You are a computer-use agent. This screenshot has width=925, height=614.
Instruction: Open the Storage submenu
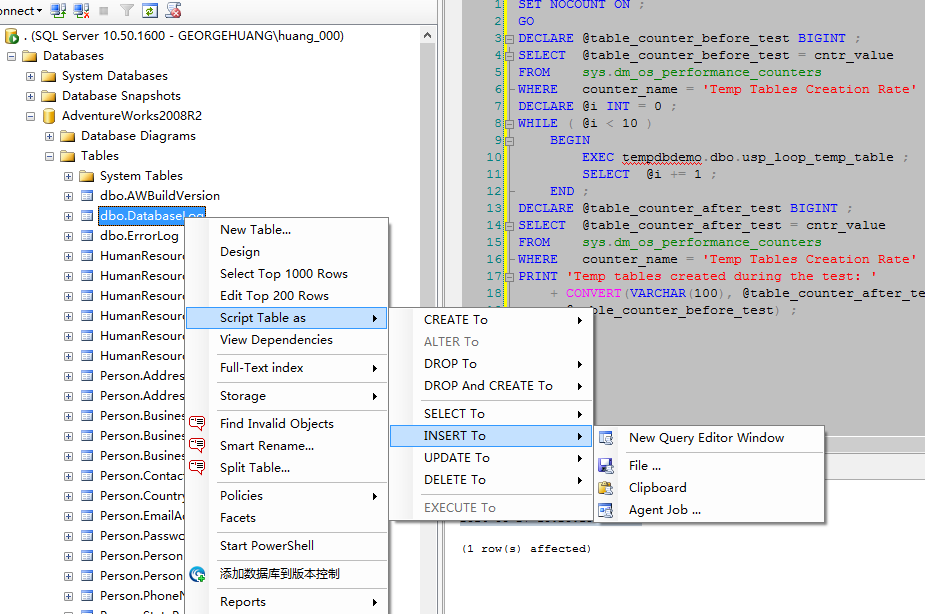[287, 396]
